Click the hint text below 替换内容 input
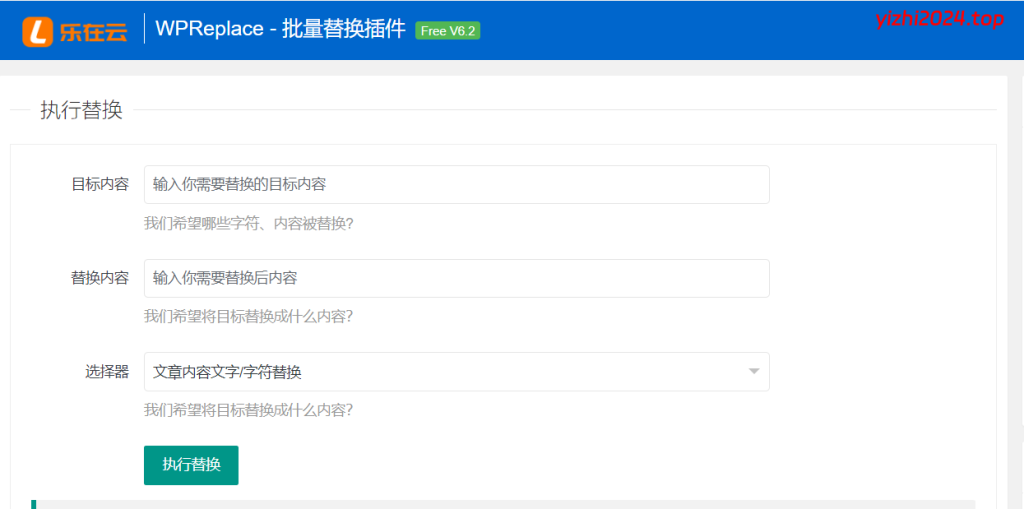 click(248, 316)
